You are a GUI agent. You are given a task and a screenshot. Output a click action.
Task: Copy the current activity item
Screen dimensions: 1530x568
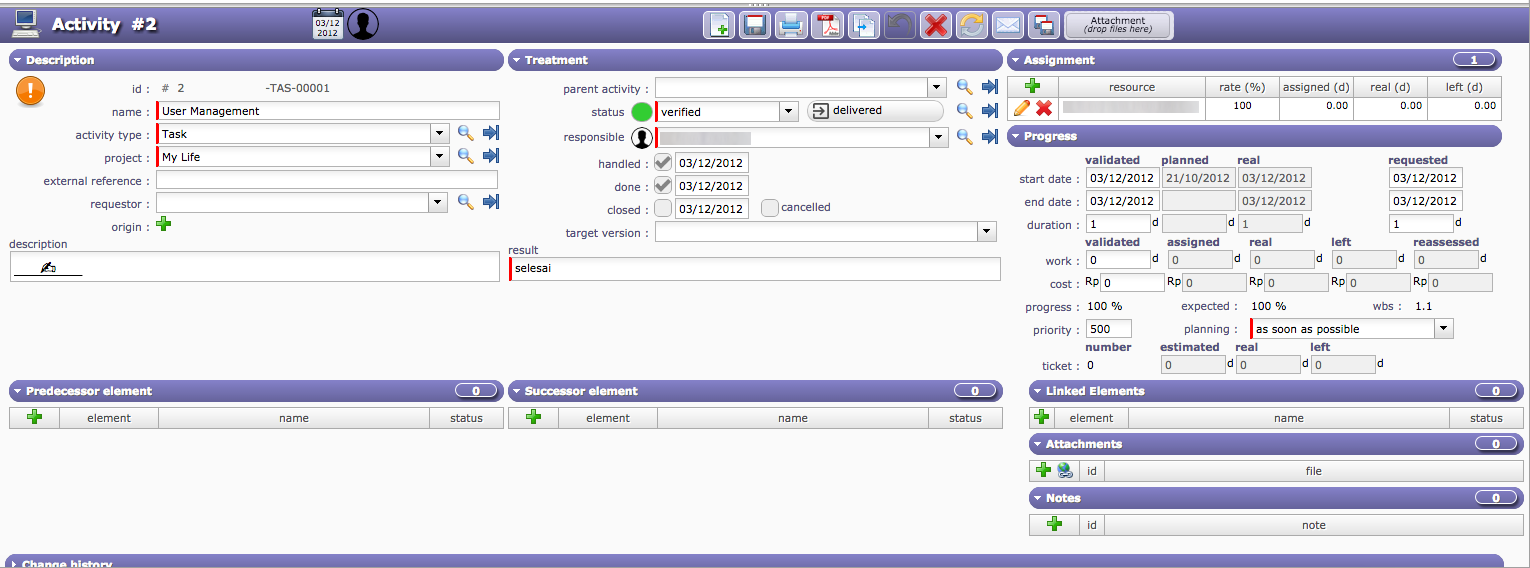pyautogui.click(x=863, y=25)
